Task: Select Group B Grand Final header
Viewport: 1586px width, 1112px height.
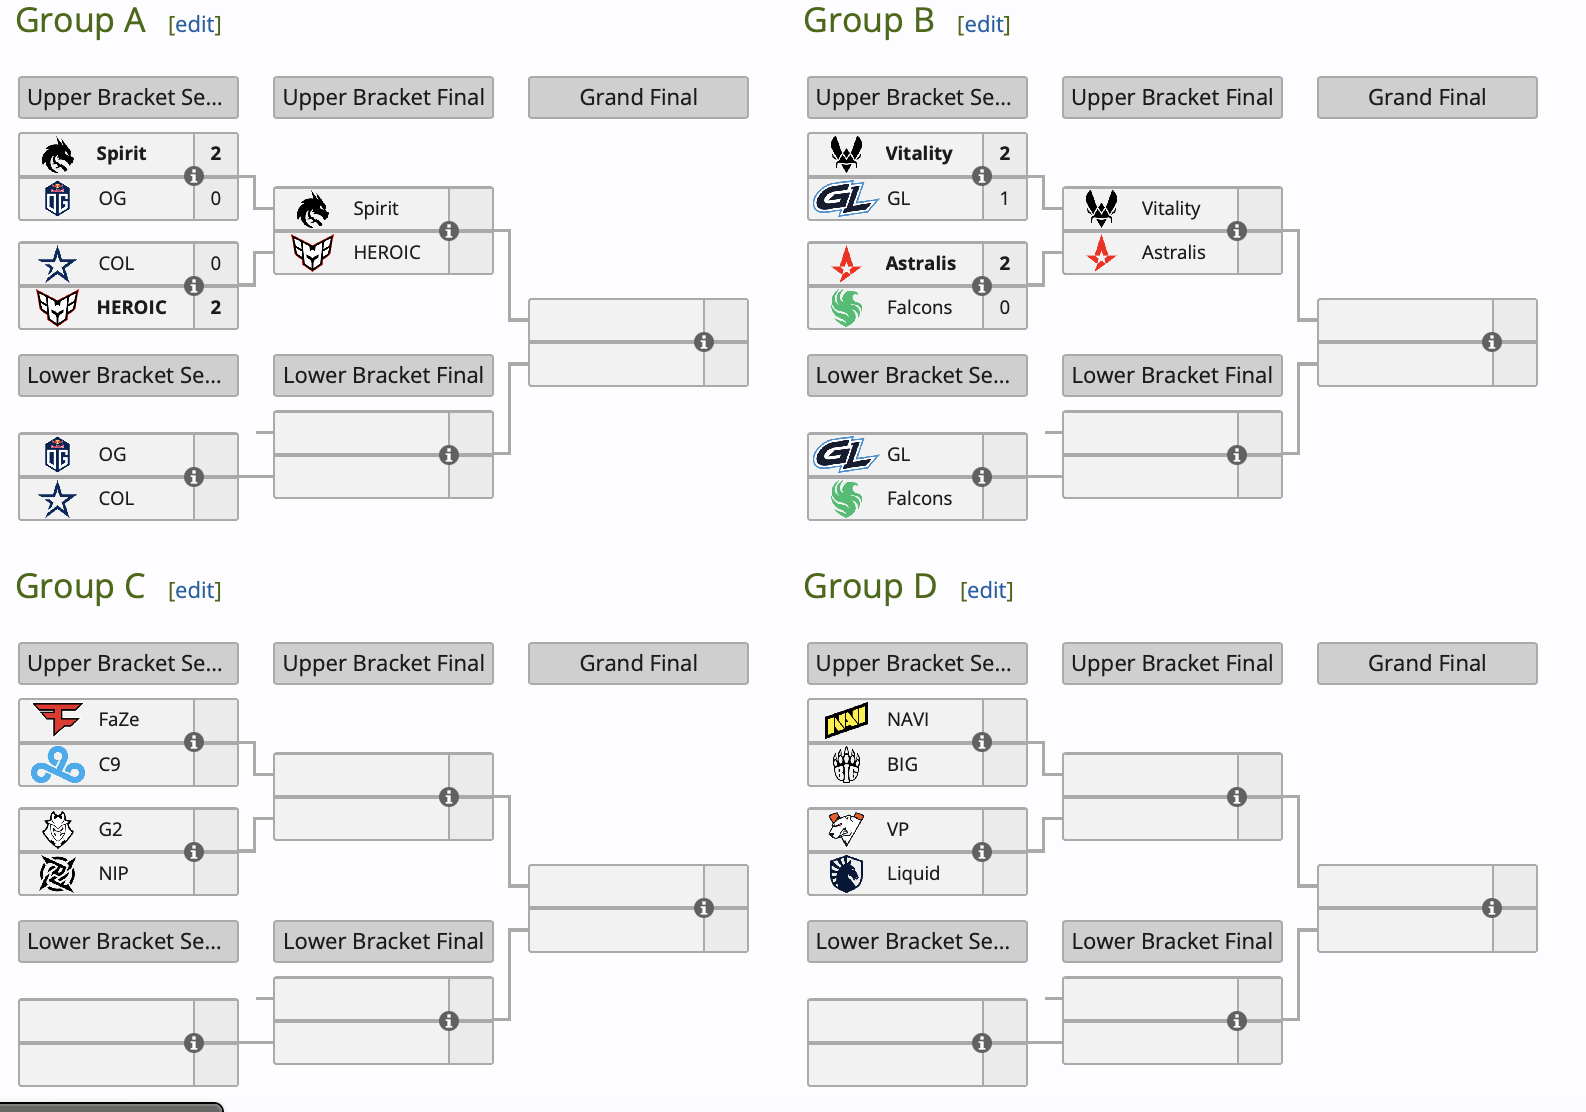Action: point(1427,98)
